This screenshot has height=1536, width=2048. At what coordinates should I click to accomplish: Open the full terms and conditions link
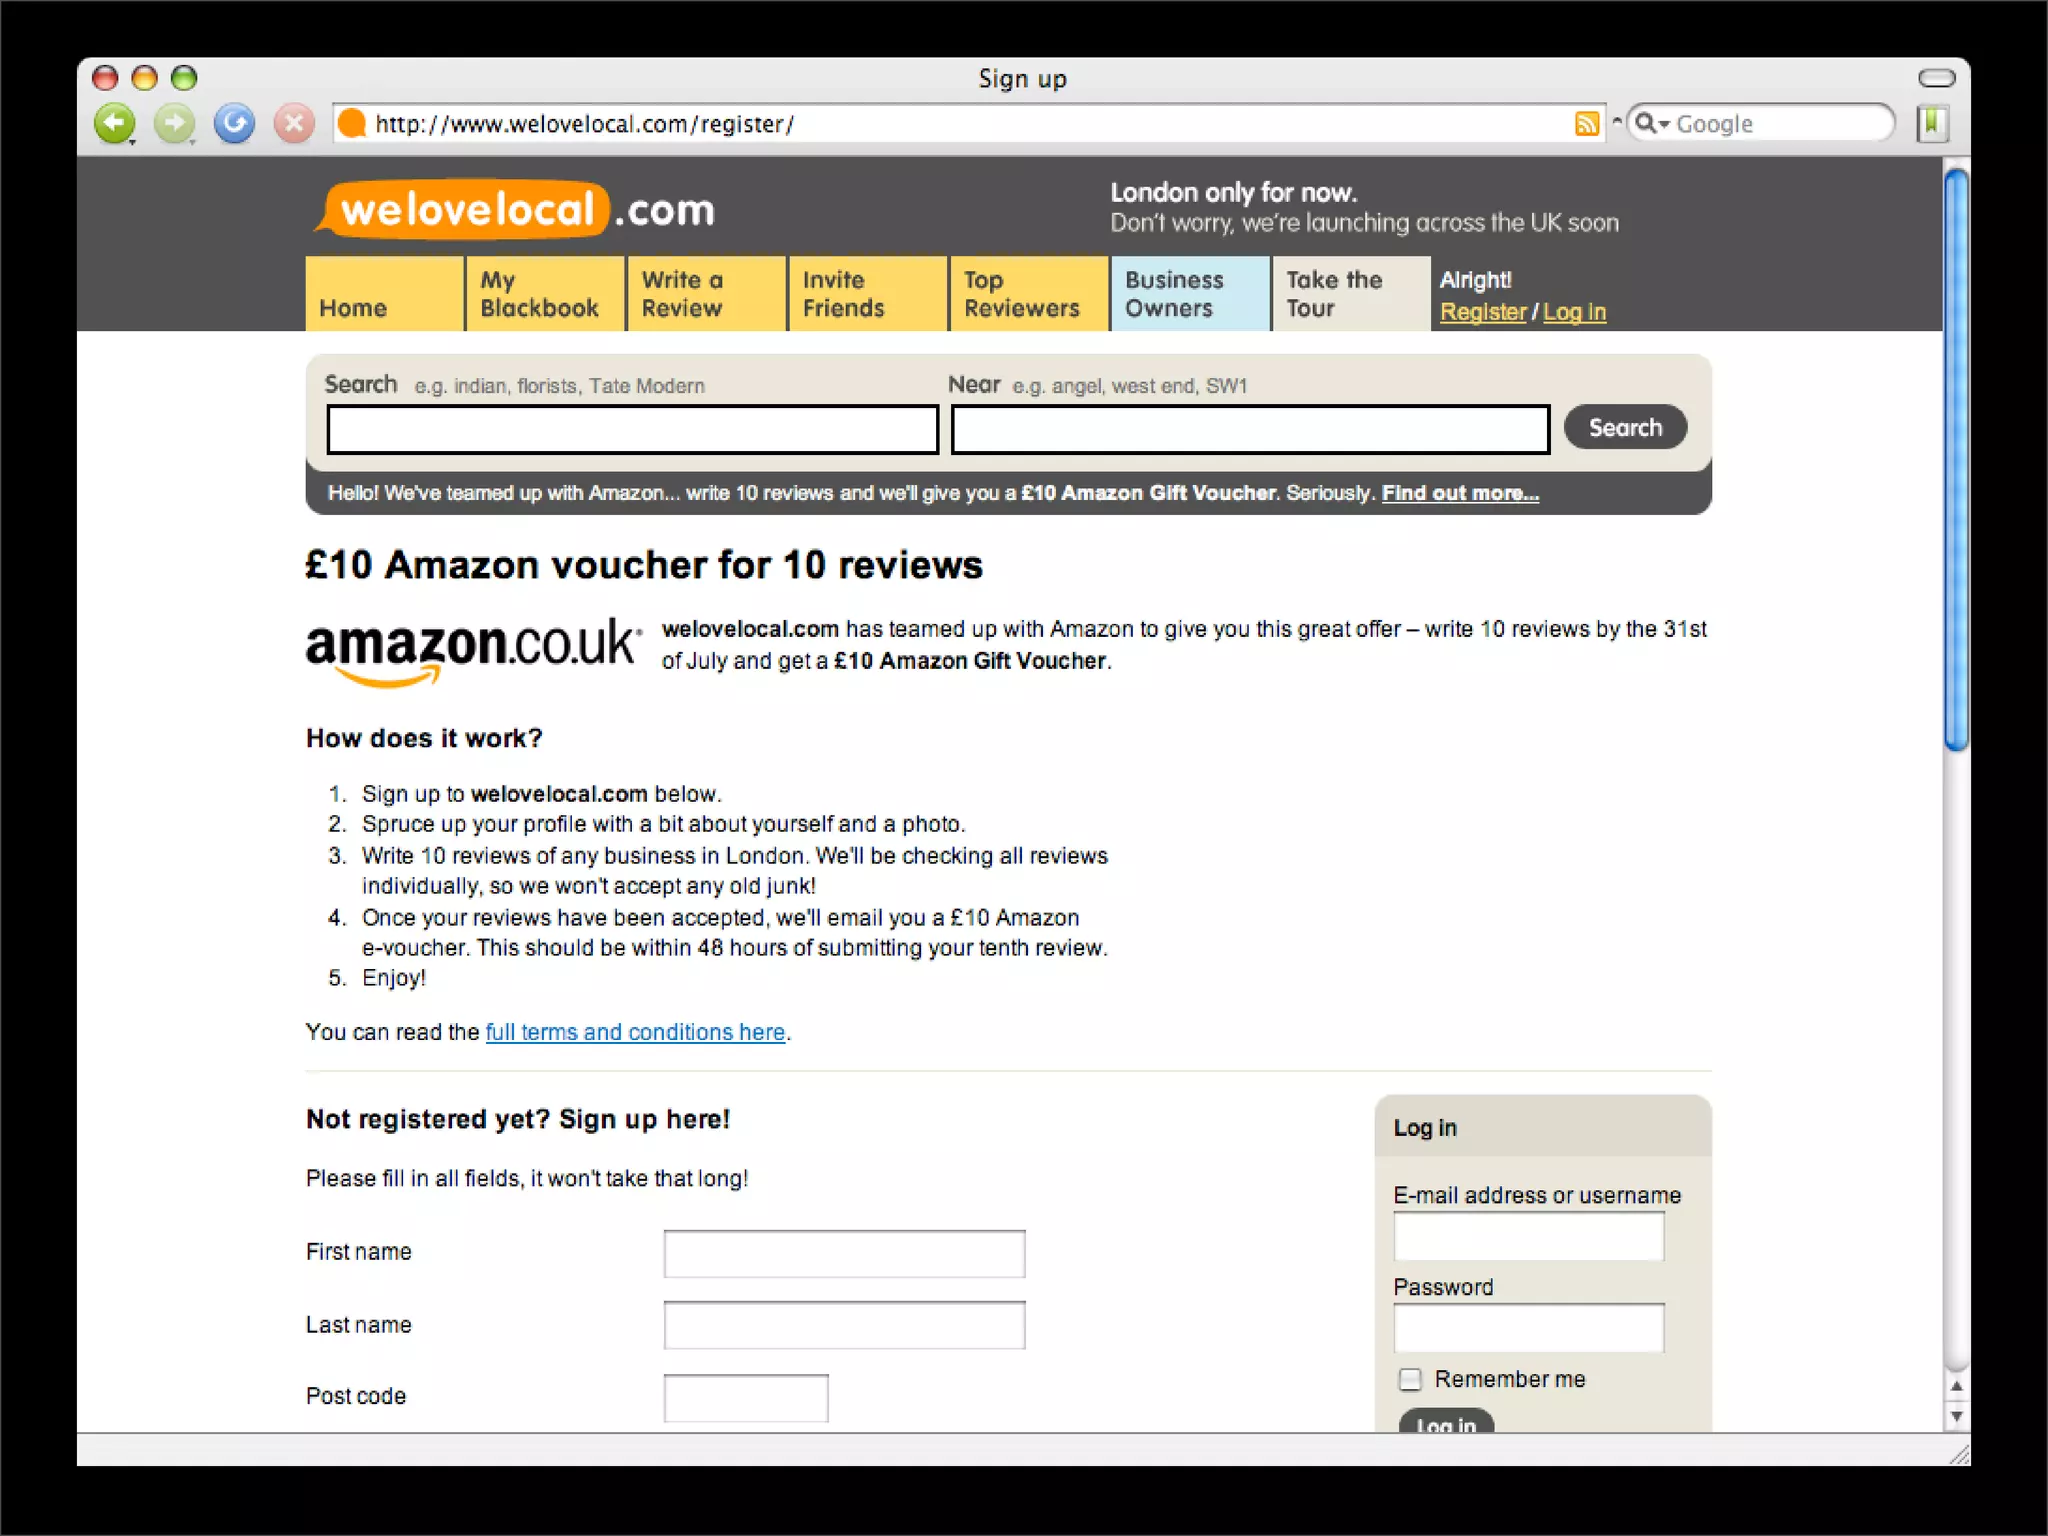635,1032
